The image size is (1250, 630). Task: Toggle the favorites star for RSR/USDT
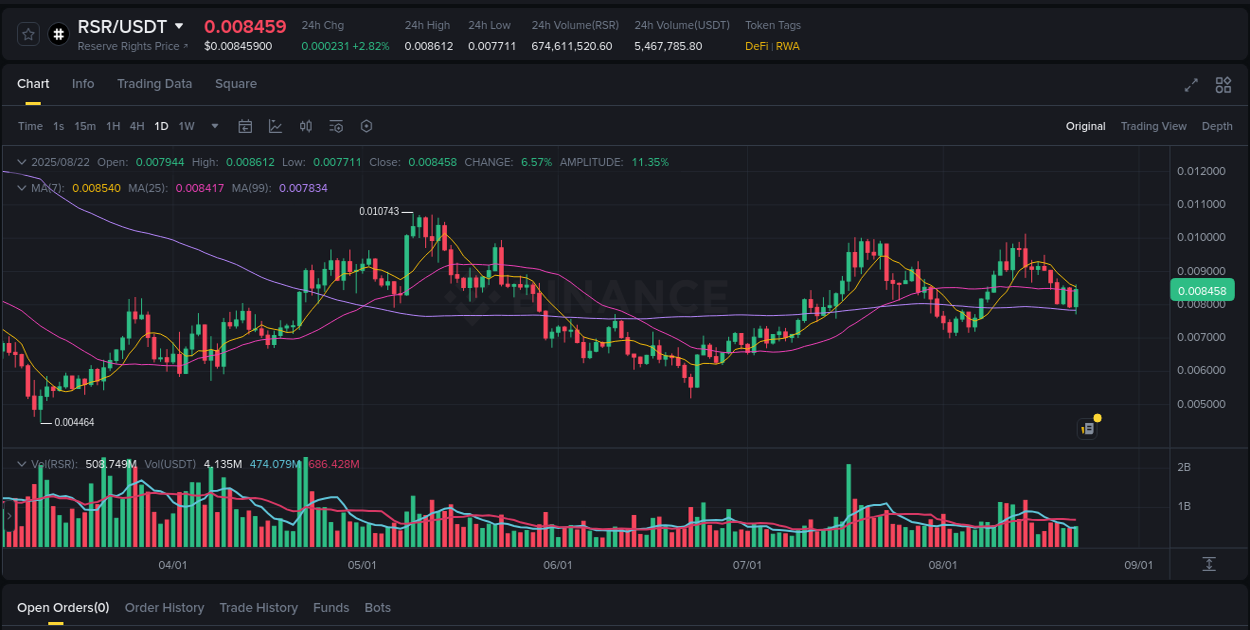[x=27, y=33]
